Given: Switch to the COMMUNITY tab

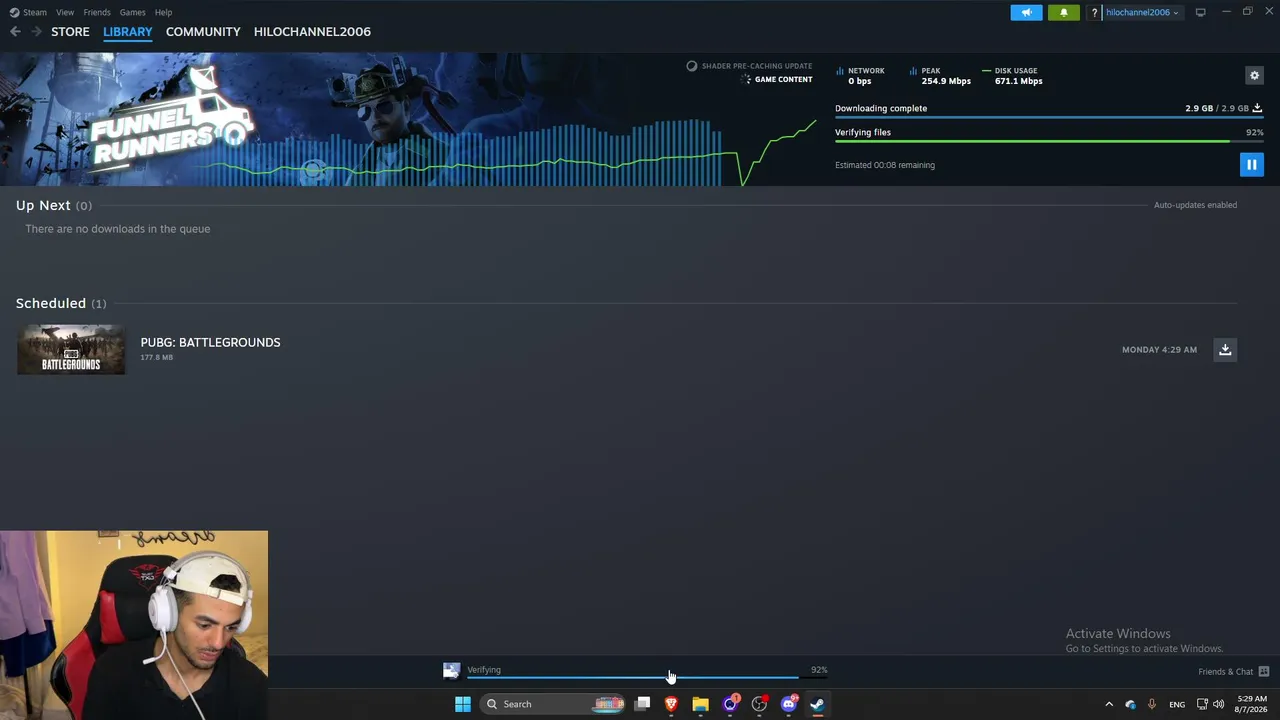Looking at the screenshot, I should tap(203, 32).
